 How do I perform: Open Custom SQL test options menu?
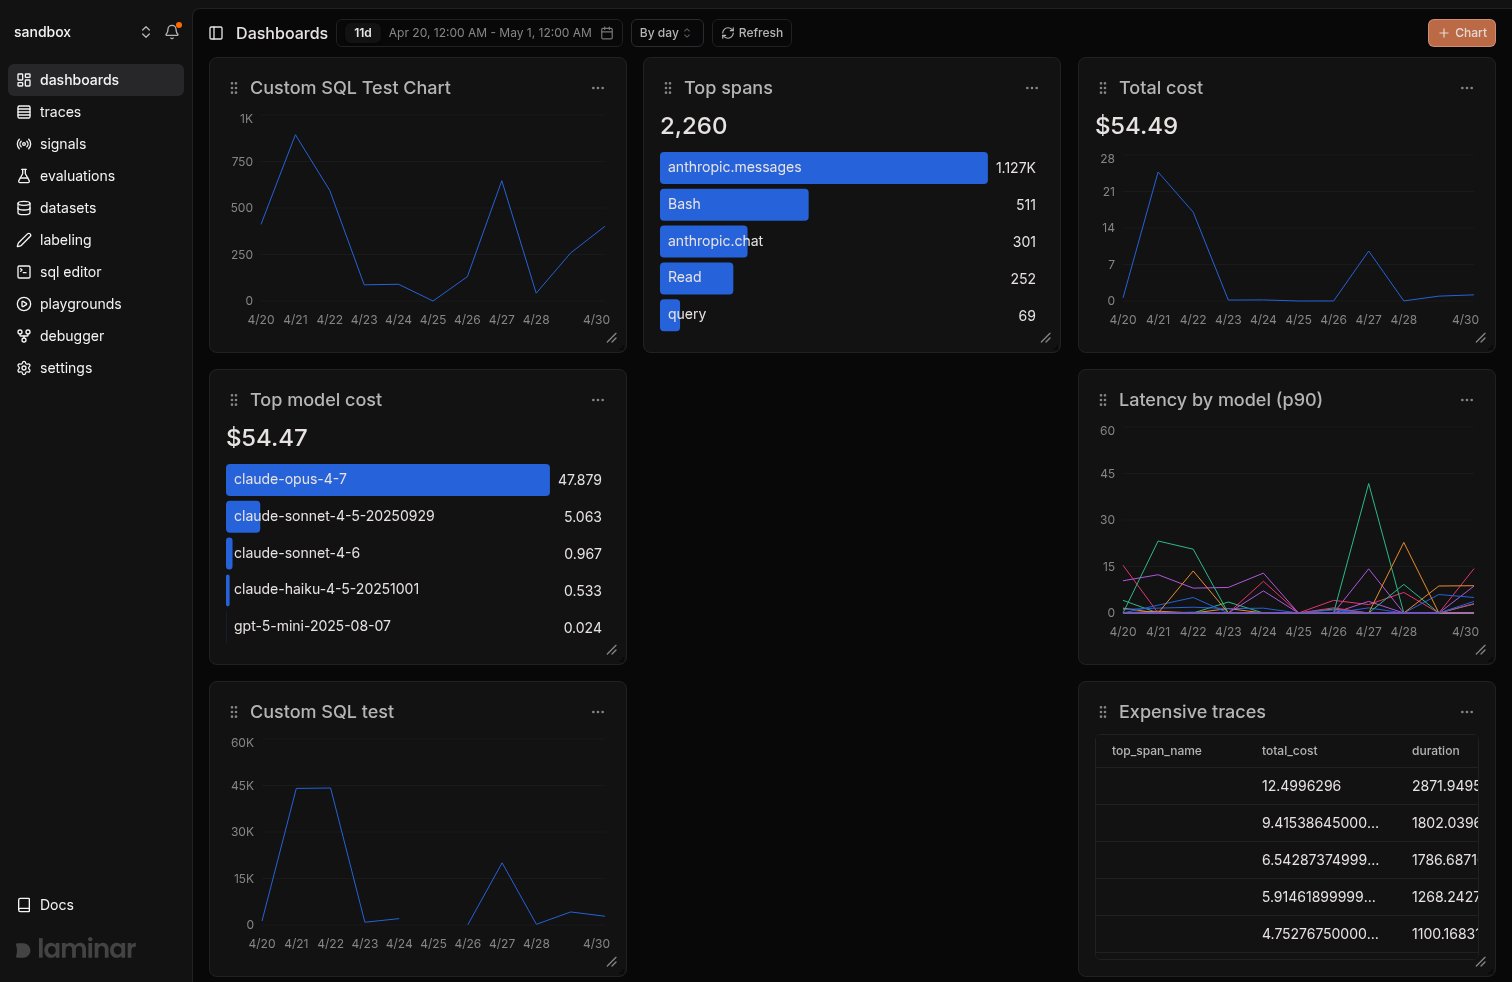pos(598,712)
